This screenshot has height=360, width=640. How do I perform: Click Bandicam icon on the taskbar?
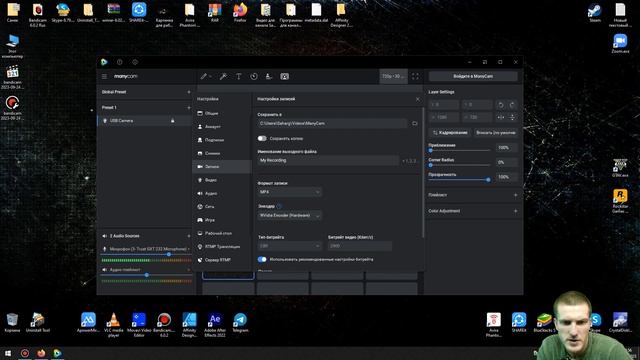pyautogui.click(x=25, y=353)
